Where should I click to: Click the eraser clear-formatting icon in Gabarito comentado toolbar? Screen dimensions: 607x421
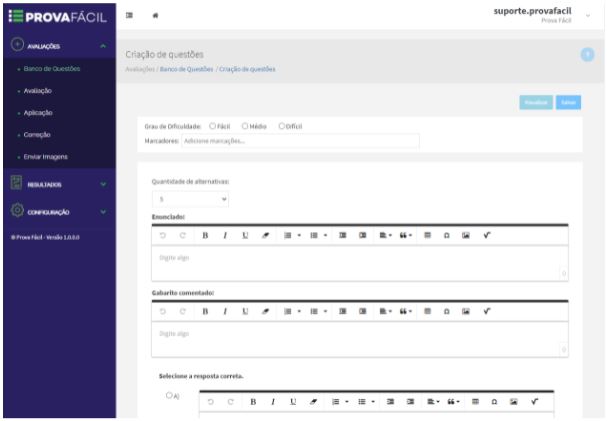265,311
